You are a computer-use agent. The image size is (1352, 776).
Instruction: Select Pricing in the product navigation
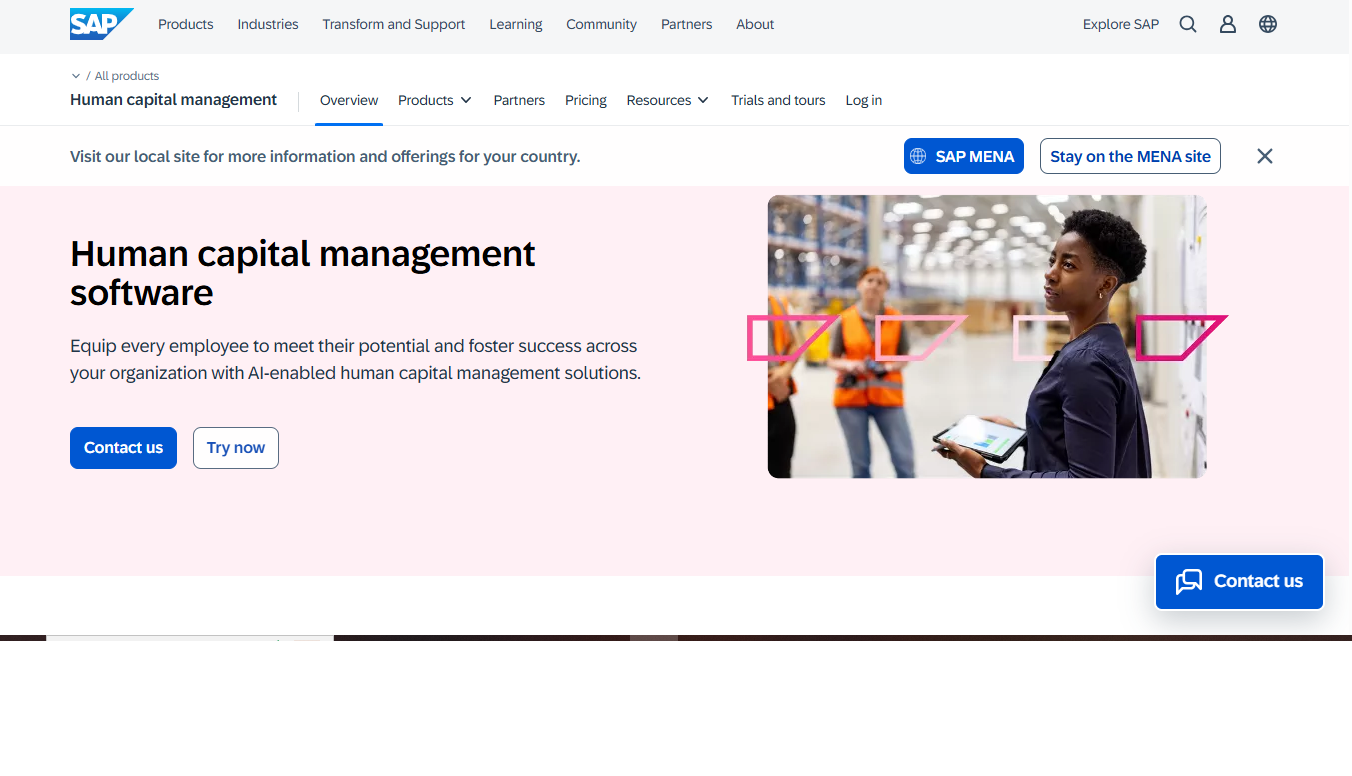(x=585, y=100)
